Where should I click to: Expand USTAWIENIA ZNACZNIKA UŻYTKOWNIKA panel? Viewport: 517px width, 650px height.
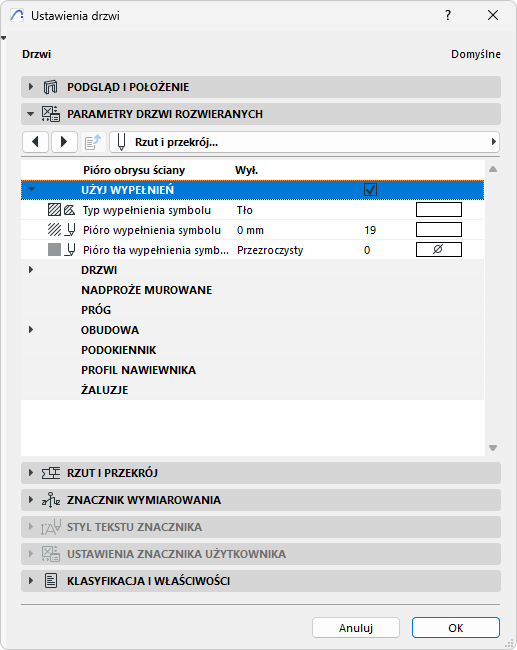(31, 554)
